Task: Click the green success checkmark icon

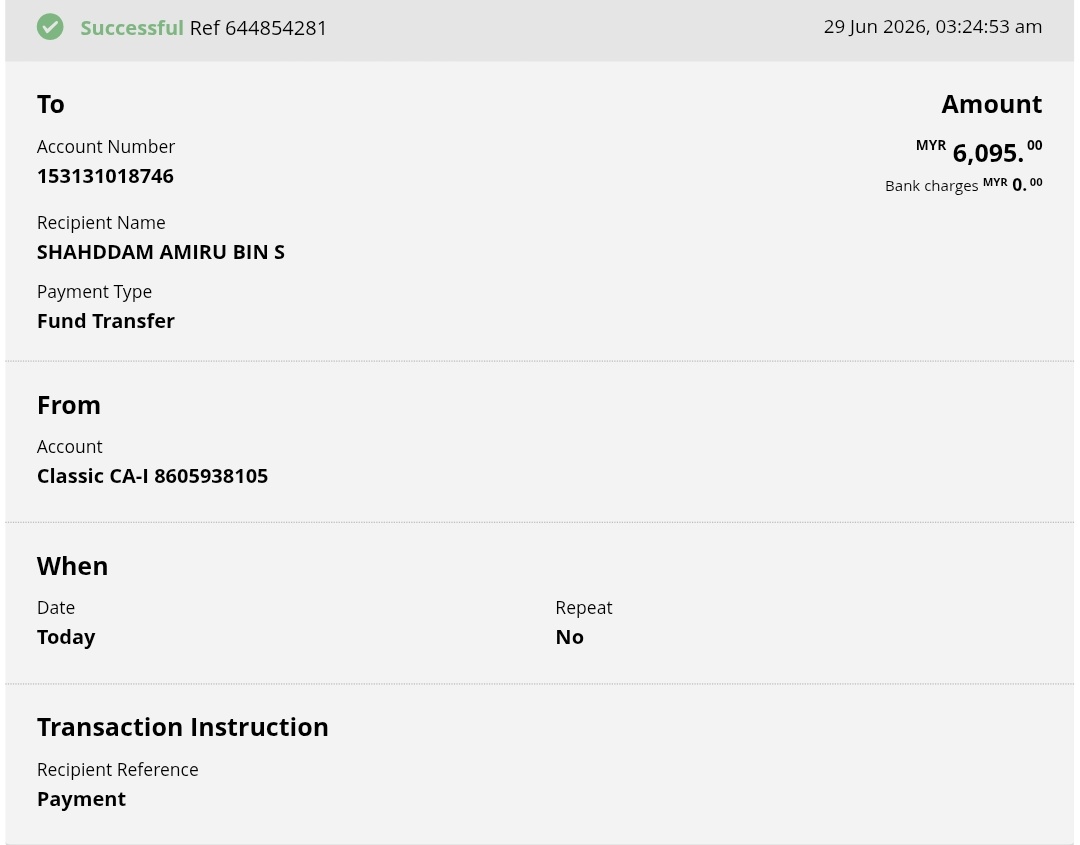Action: [x=50, y=27]
